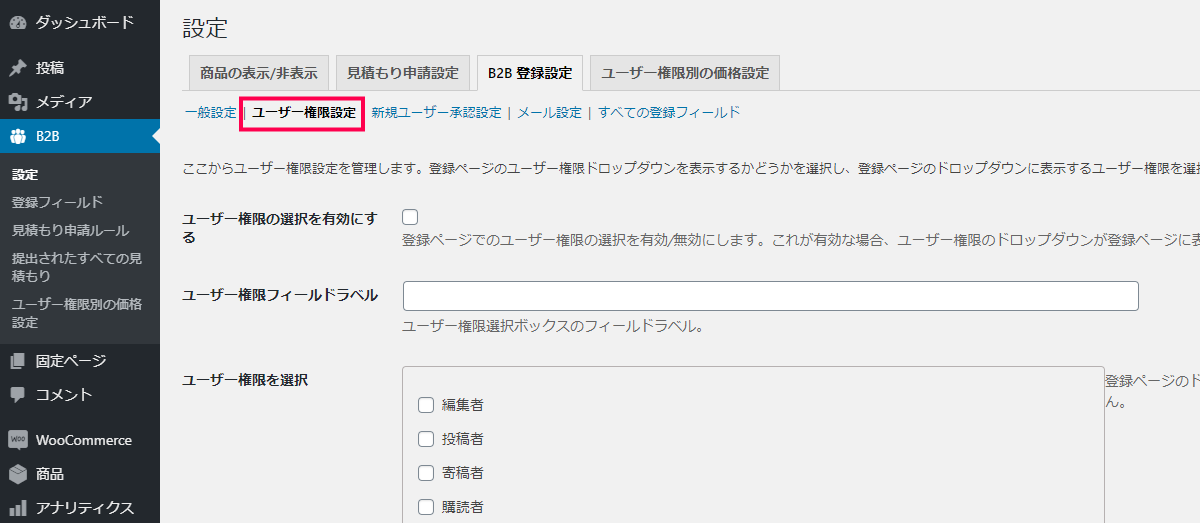Viewport: 1200px width, 523px height.
Task: Select ユーザー権限別の価格設定 submenu item in sidebar
Action: click(x=77, y=313)
